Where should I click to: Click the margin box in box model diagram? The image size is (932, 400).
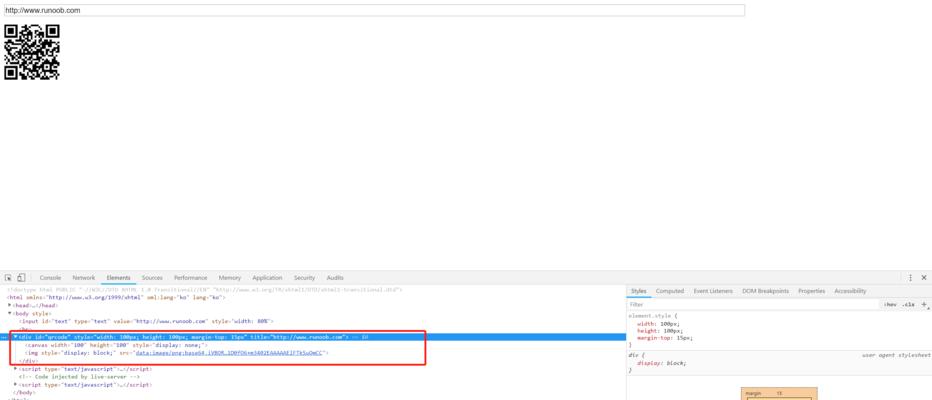pyautogui.click(x=779, y=394)
